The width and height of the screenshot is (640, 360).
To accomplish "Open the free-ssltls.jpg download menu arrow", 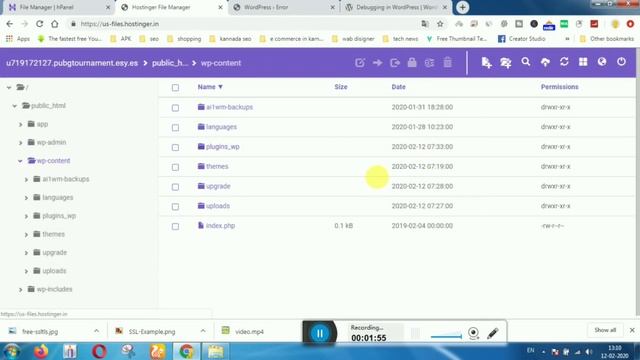I will [96, 331].
